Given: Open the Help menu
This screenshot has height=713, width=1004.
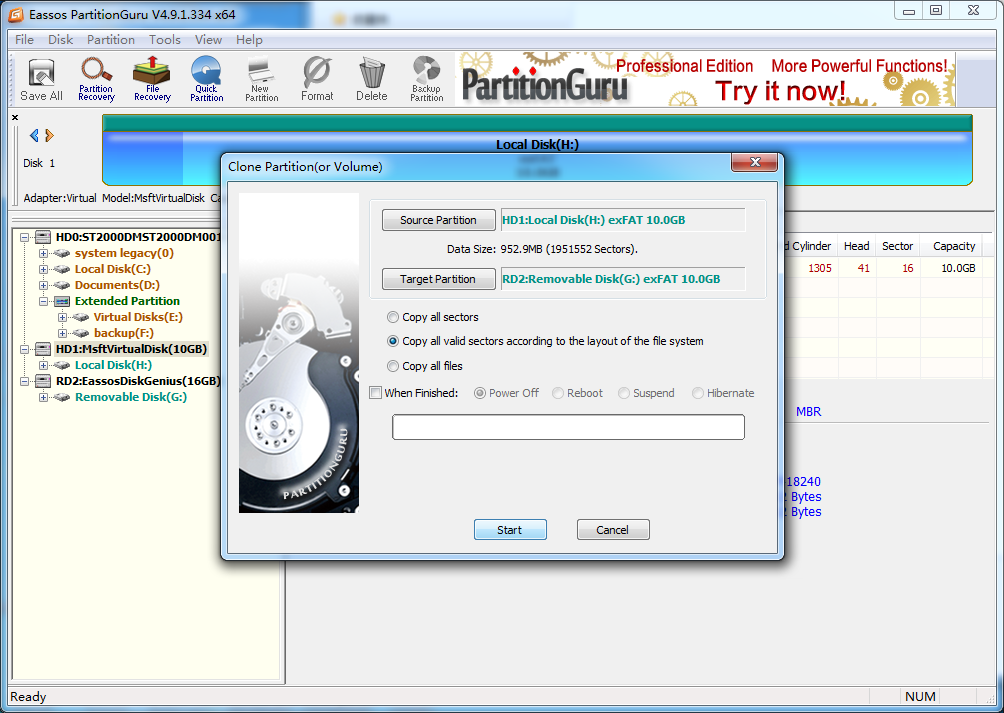Looking at the screenshot, I should (x=249, y=40).
